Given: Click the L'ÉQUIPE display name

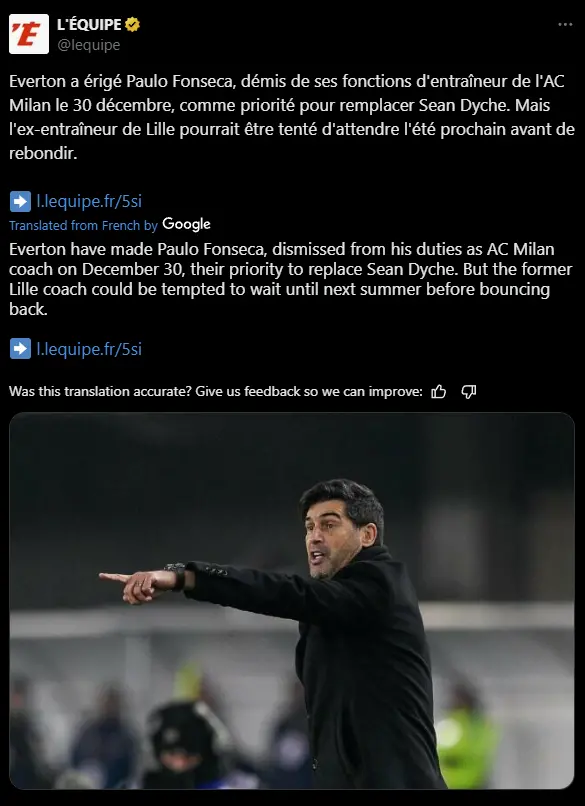Looking at the screenshot, I should click(x=89, y=25).
